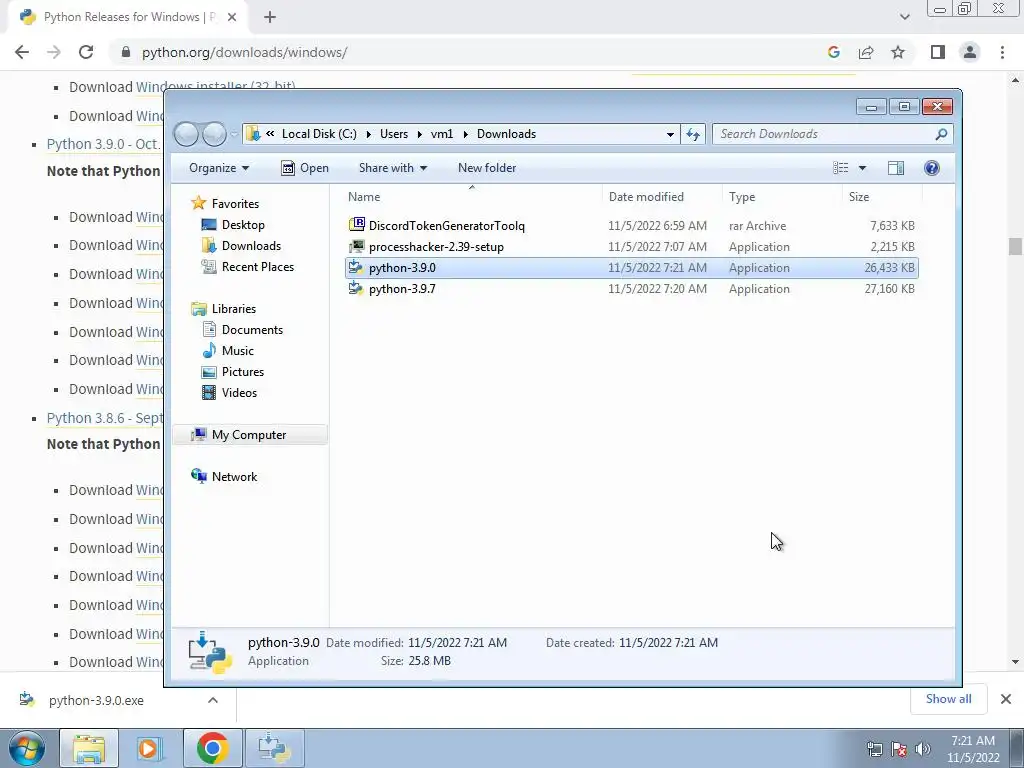1024x768 pixels.
Task: Open the Pictures library
Action: click(242, 371)
